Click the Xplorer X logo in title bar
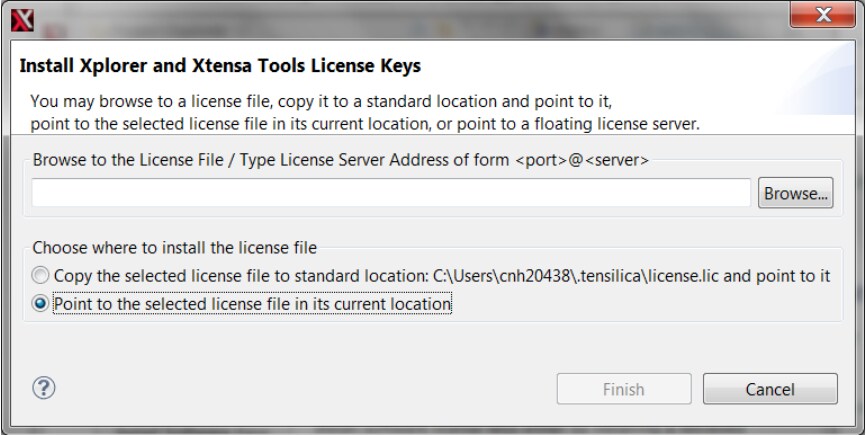Screen dimensions: 866x435 point(20,17)
